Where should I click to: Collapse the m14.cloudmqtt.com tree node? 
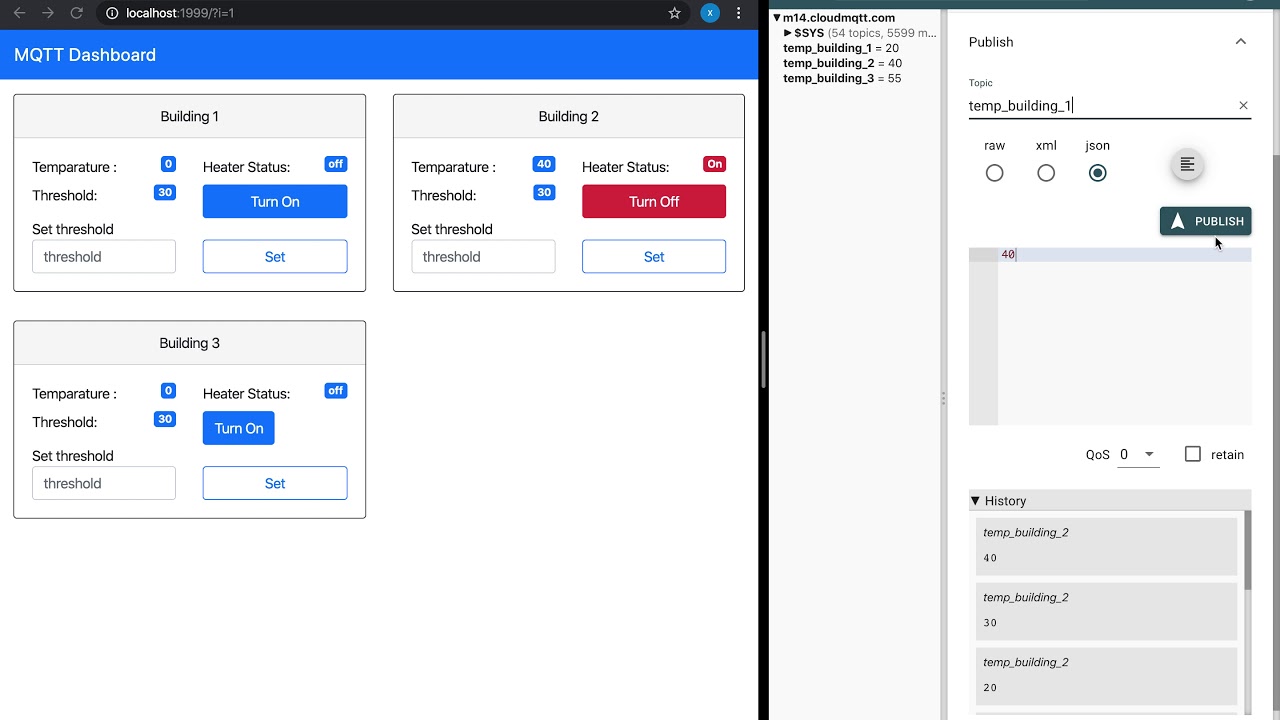point(777,18)
